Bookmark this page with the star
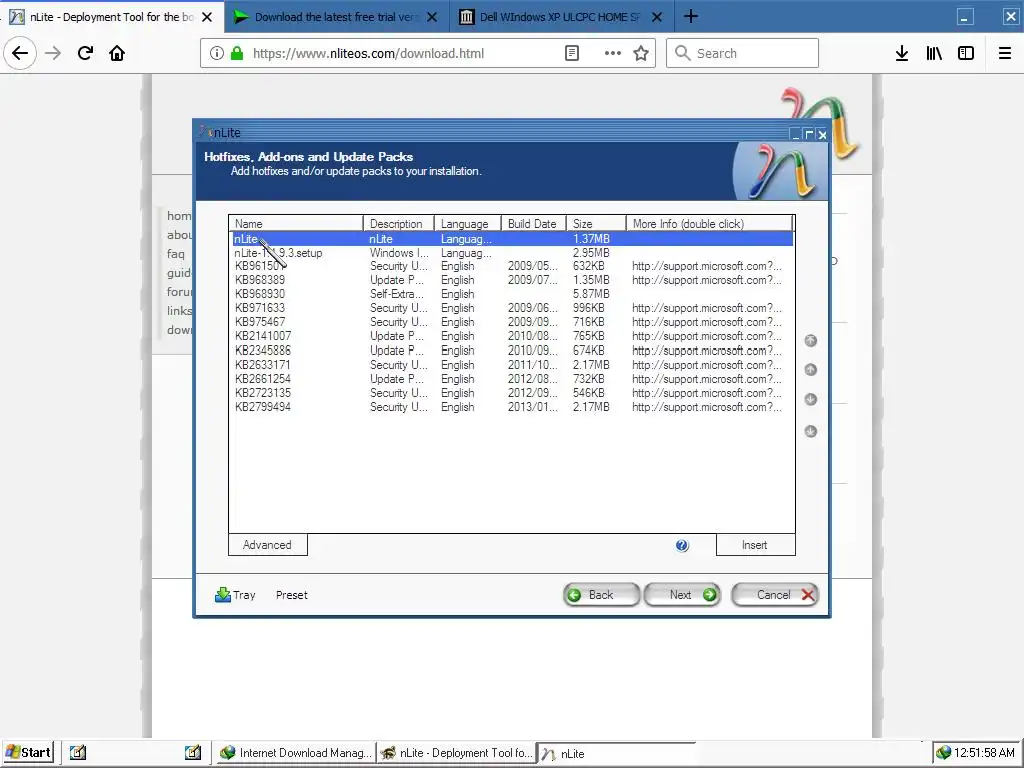Viewport: 1024px width, 768px height. [641, 54]
